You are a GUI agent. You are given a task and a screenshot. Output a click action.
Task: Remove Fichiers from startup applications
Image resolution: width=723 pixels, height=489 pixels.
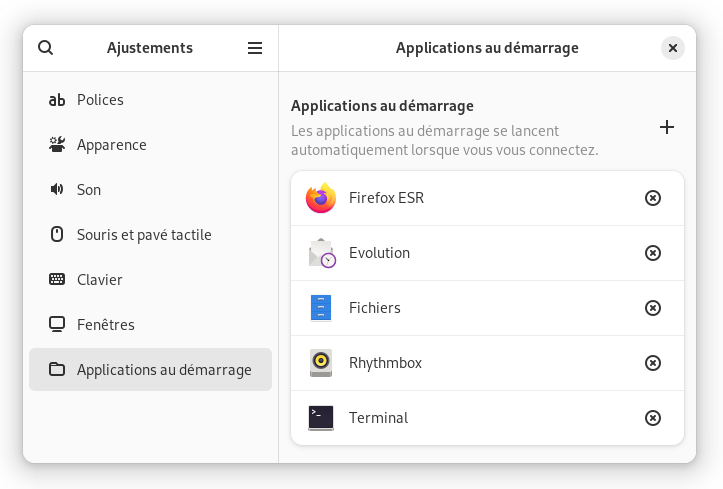point(652,308)
